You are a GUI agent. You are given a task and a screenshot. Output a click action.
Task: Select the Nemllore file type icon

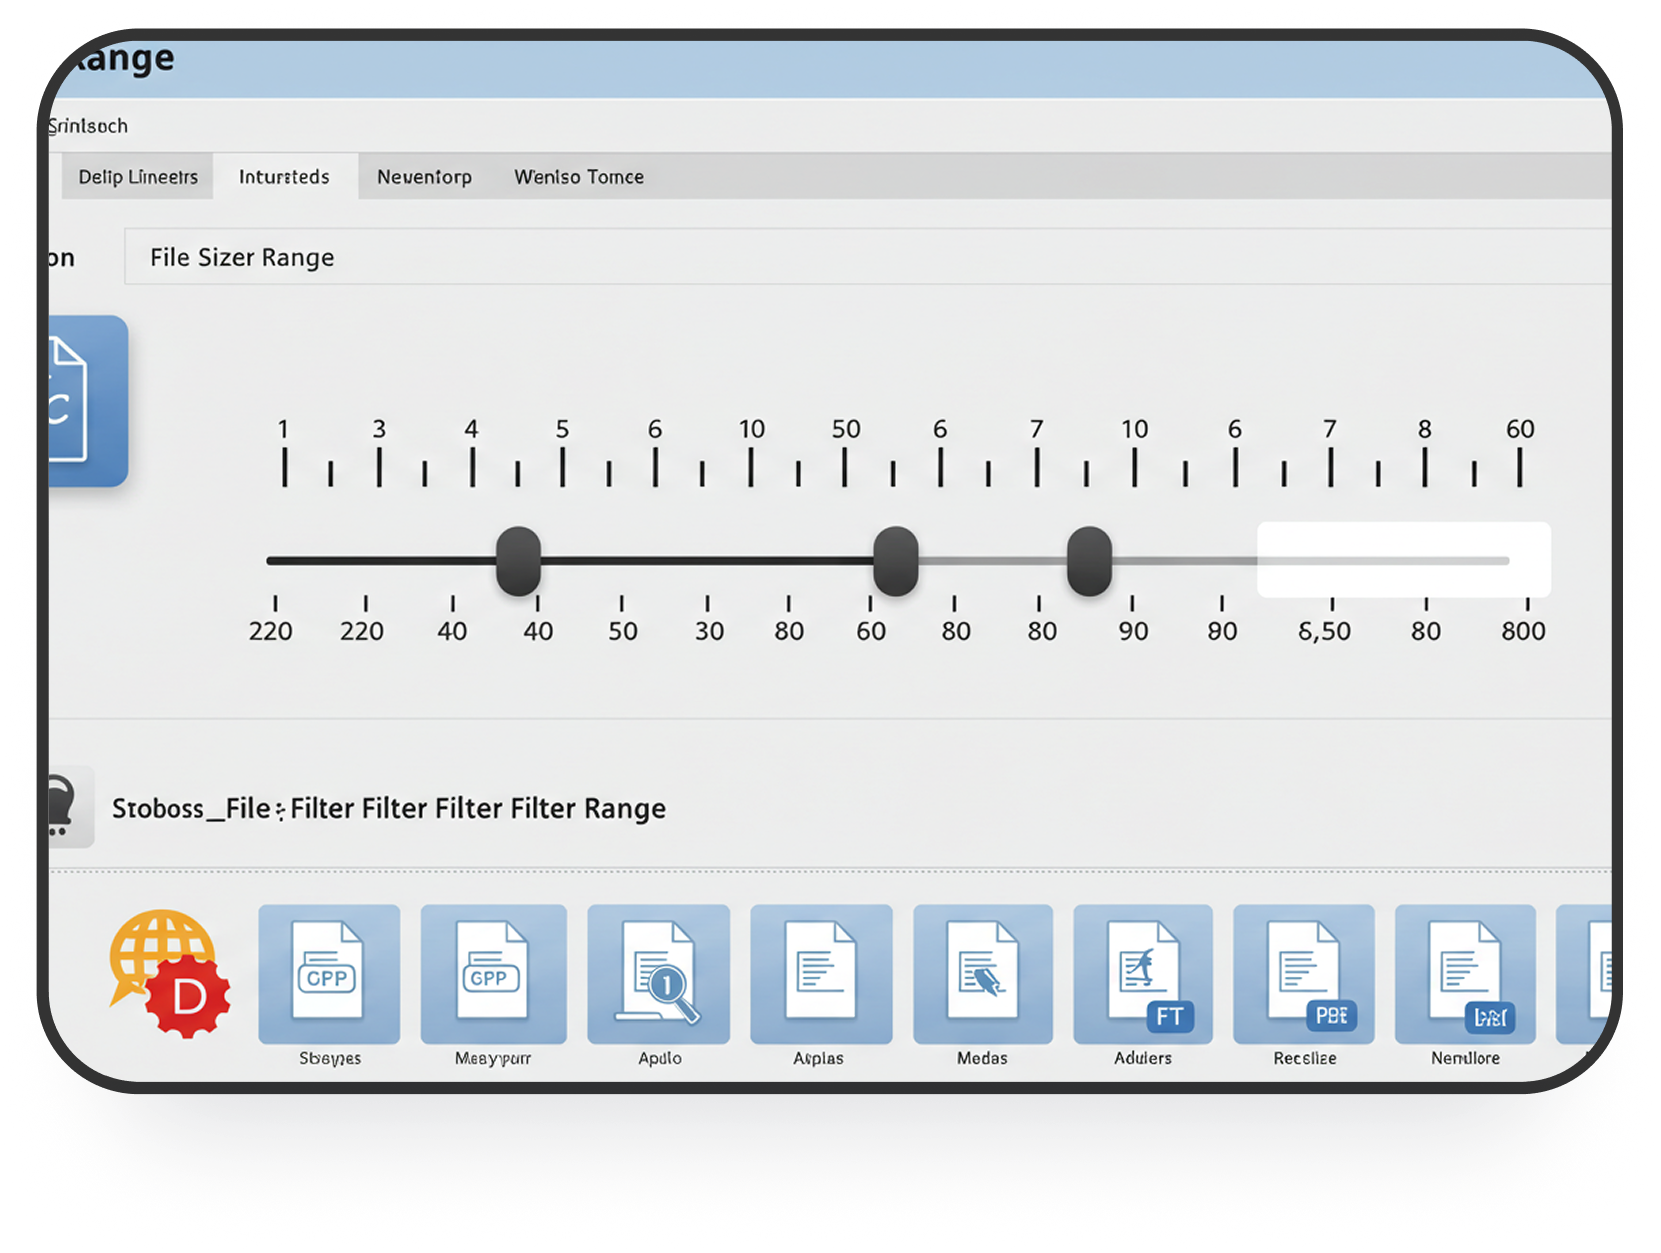click(x=1464, y=975)
